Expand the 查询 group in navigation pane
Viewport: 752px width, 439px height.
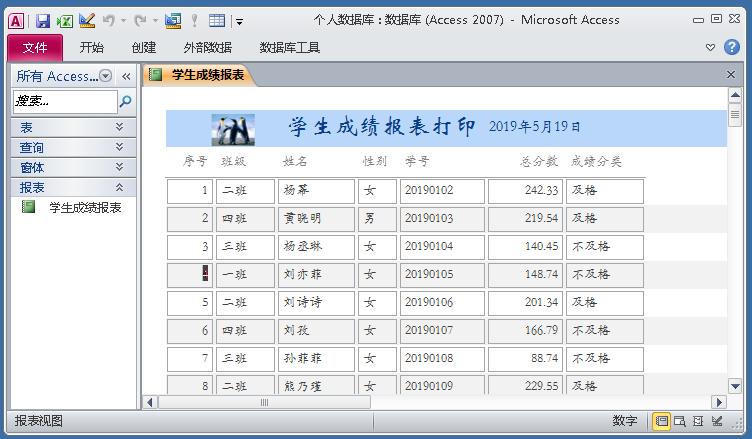pyautogui.click(x=73, y=147)
